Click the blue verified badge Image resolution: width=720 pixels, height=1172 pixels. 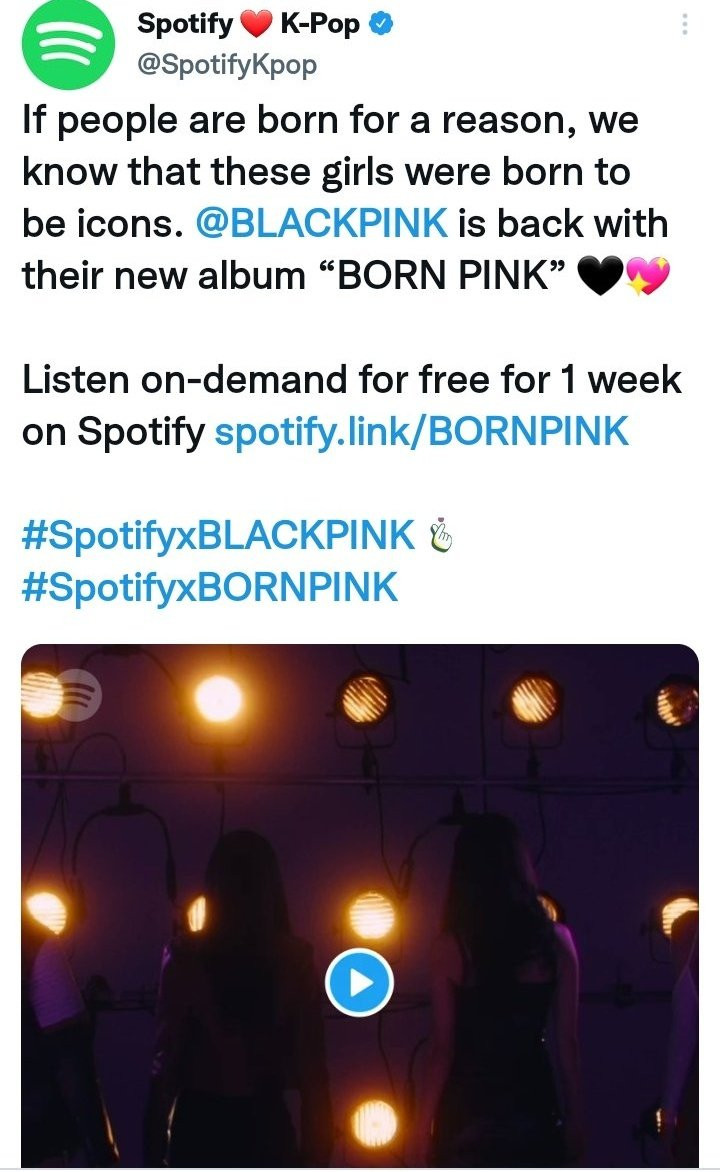click(x=381, y=24)
